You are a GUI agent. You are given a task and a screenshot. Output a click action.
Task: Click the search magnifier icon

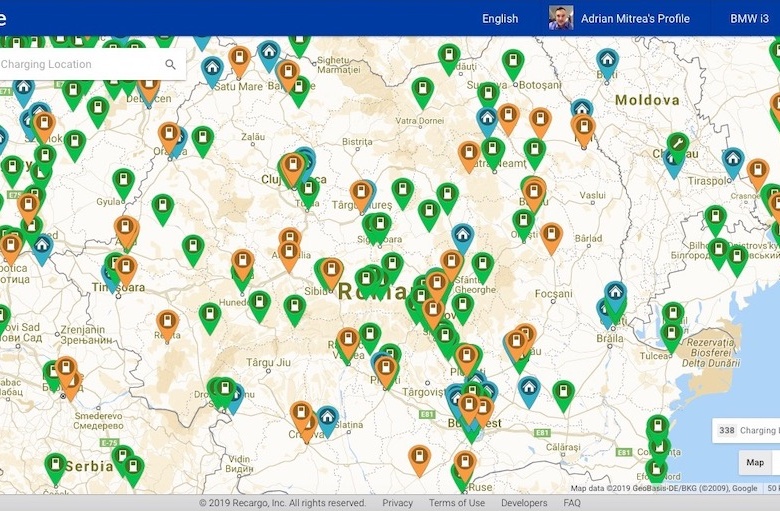[170, 65]
